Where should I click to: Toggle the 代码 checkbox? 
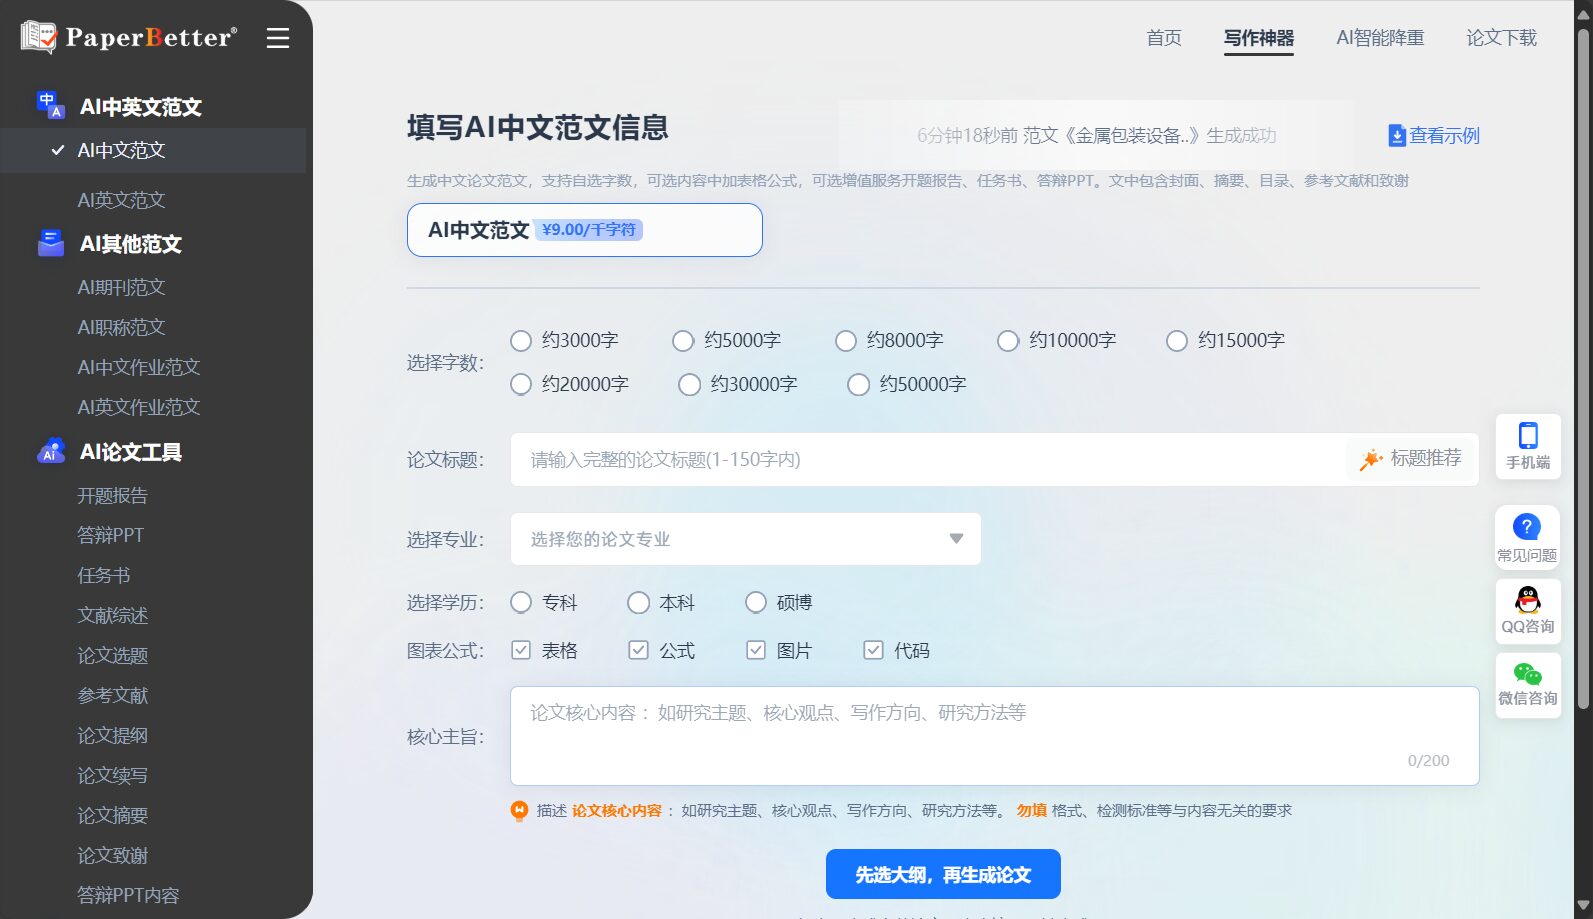coord(874,650)
